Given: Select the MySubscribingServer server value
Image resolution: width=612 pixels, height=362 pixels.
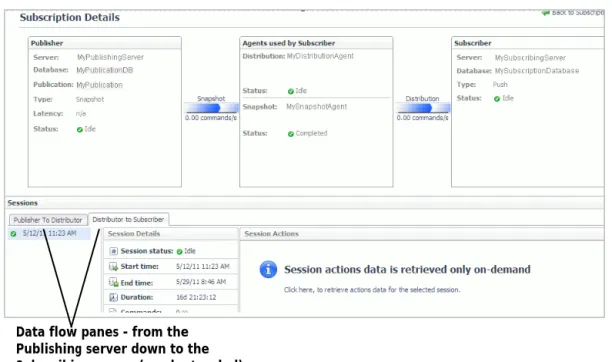Looking at the screenshot, I should (530, 58).
